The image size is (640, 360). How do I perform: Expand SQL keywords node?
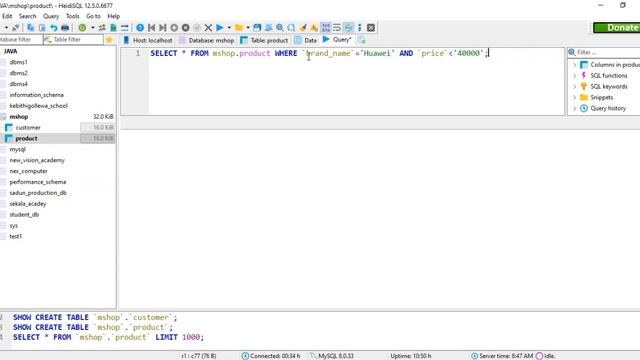tap(575, 87)
